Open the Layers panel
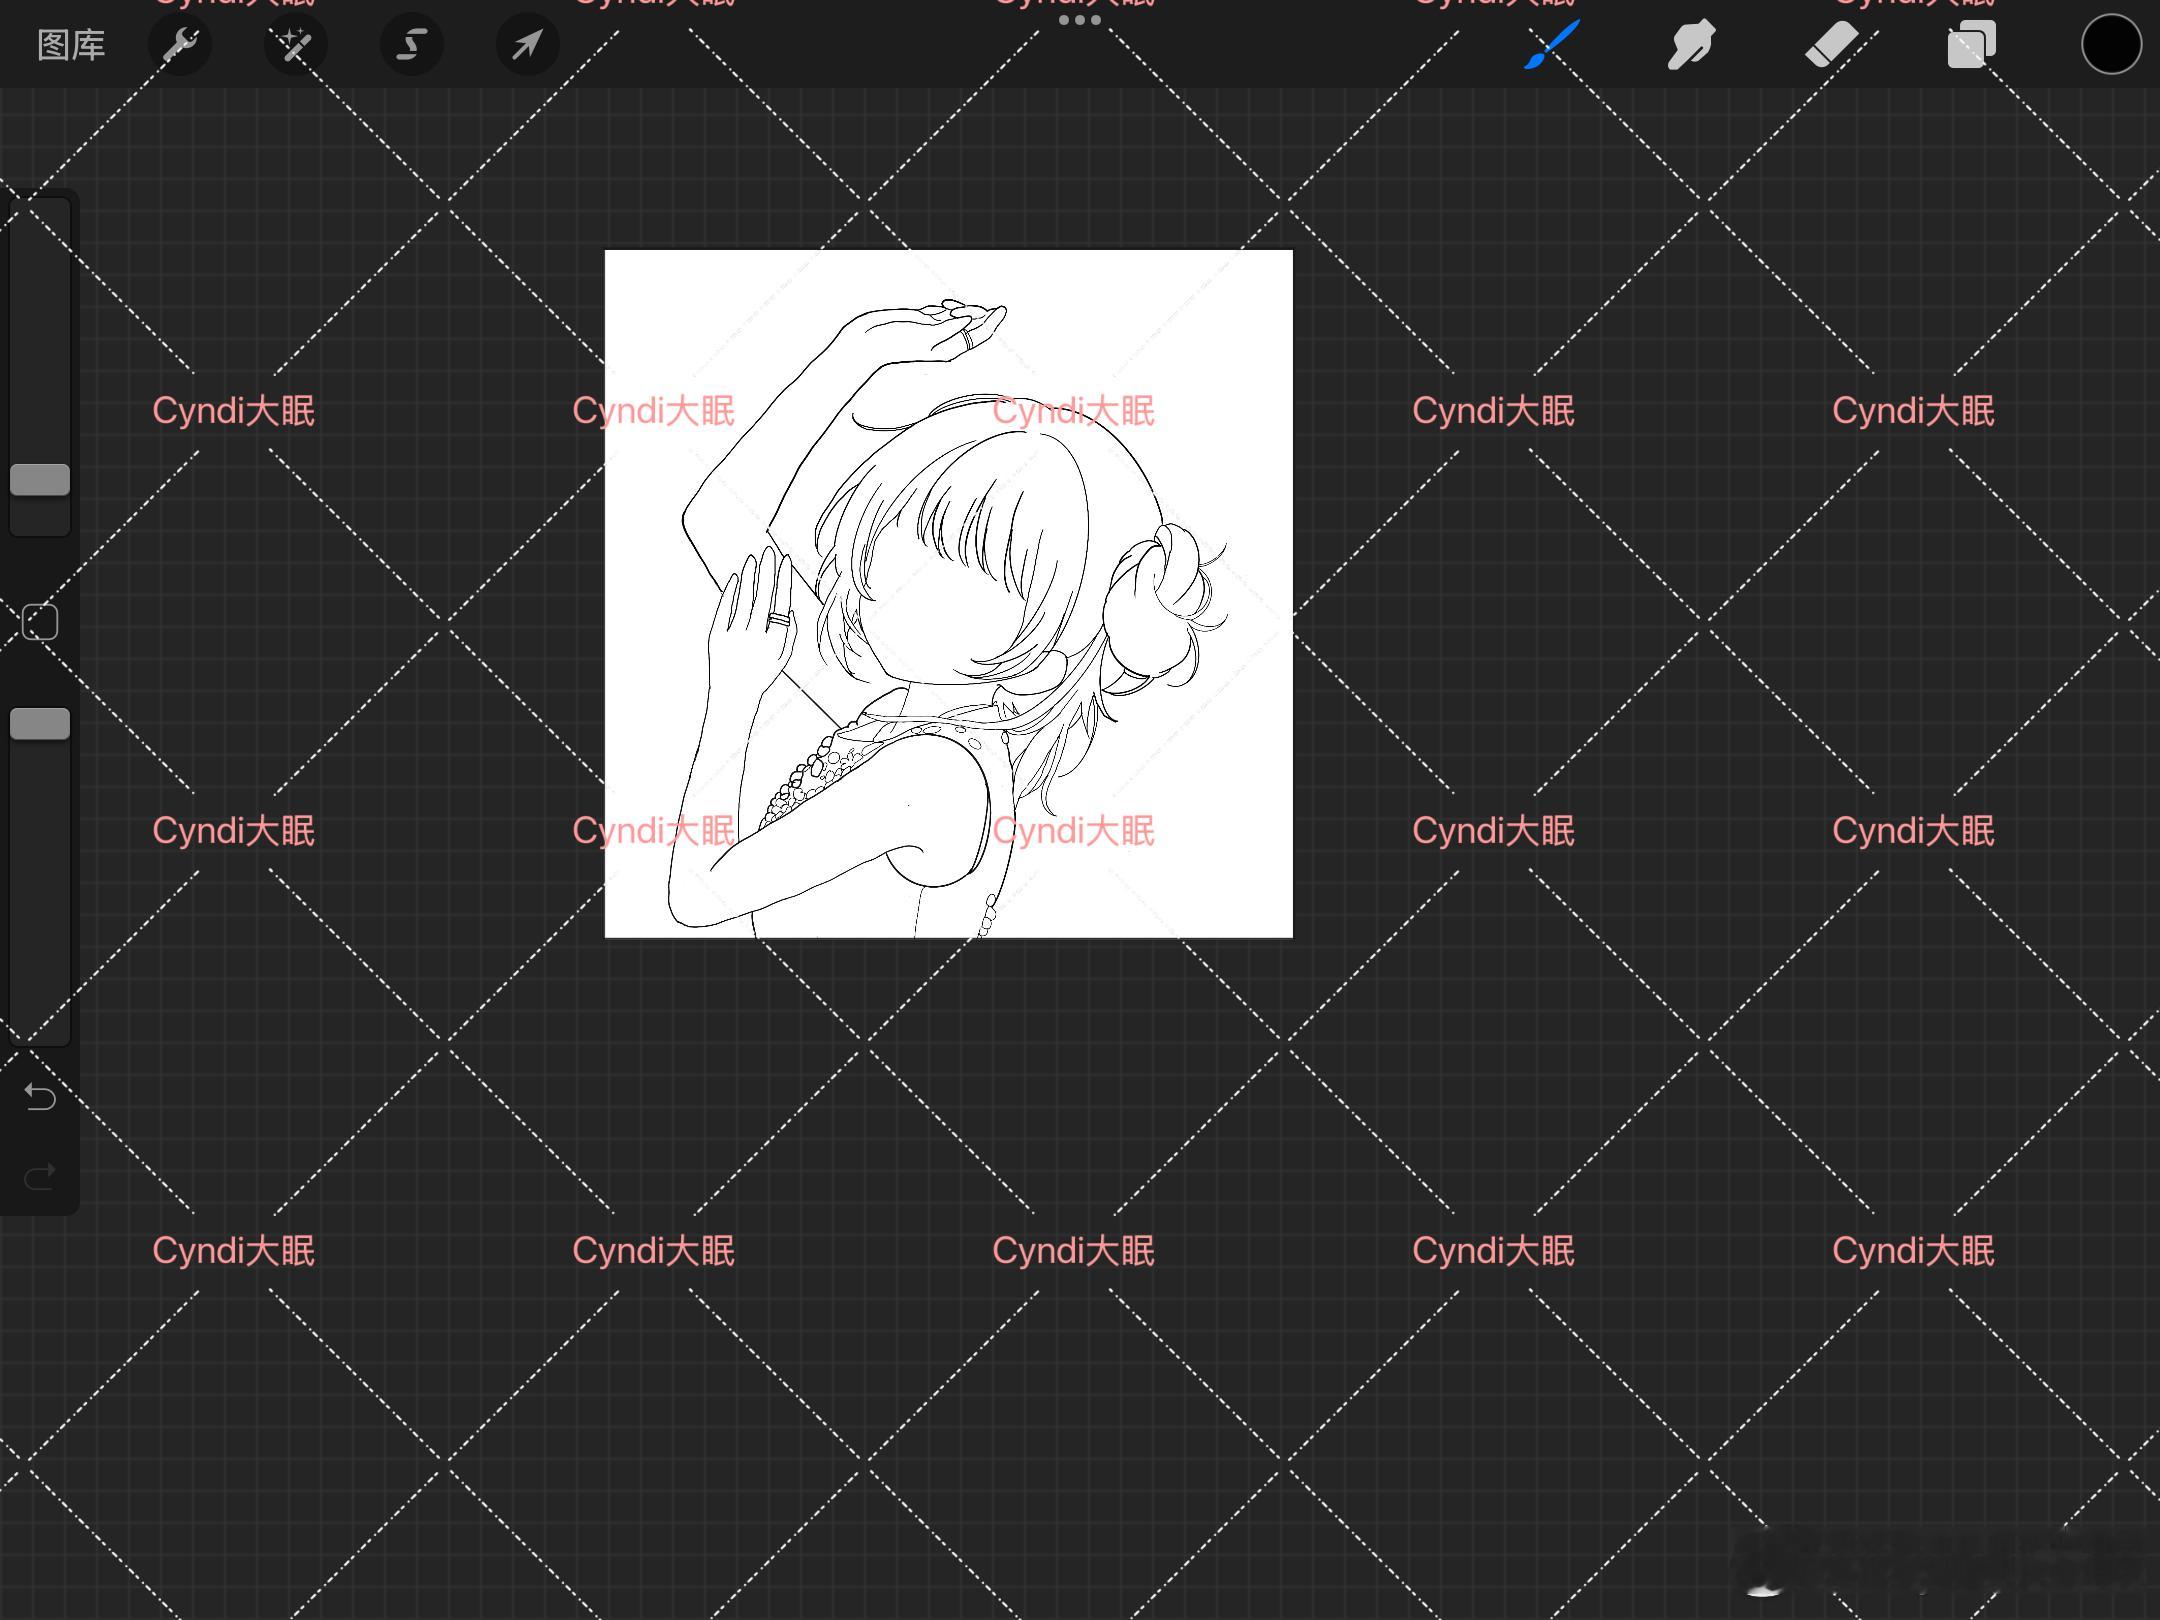 (x=1971, y=45)
